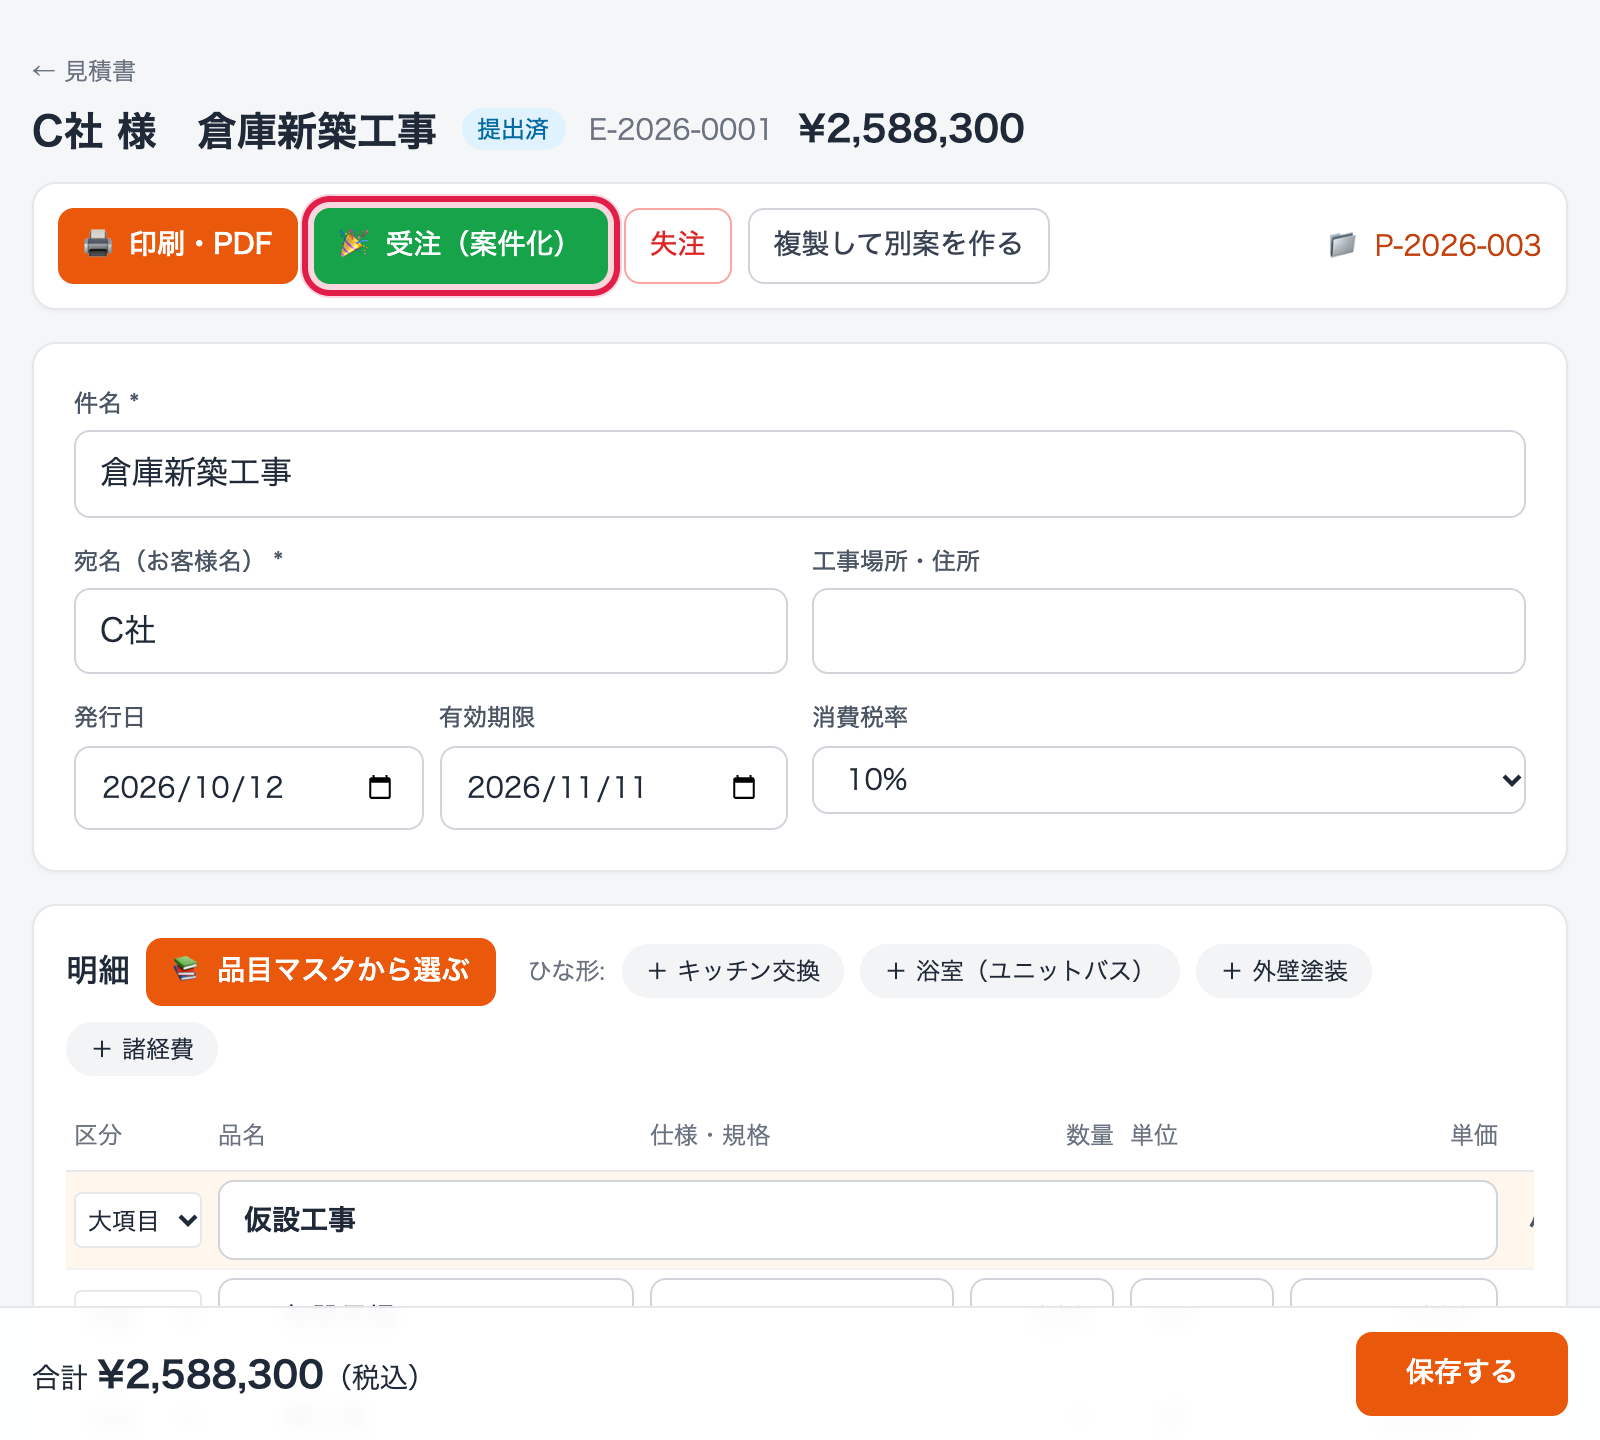Click the 数量 column header

click(x=1089, y=1135)
